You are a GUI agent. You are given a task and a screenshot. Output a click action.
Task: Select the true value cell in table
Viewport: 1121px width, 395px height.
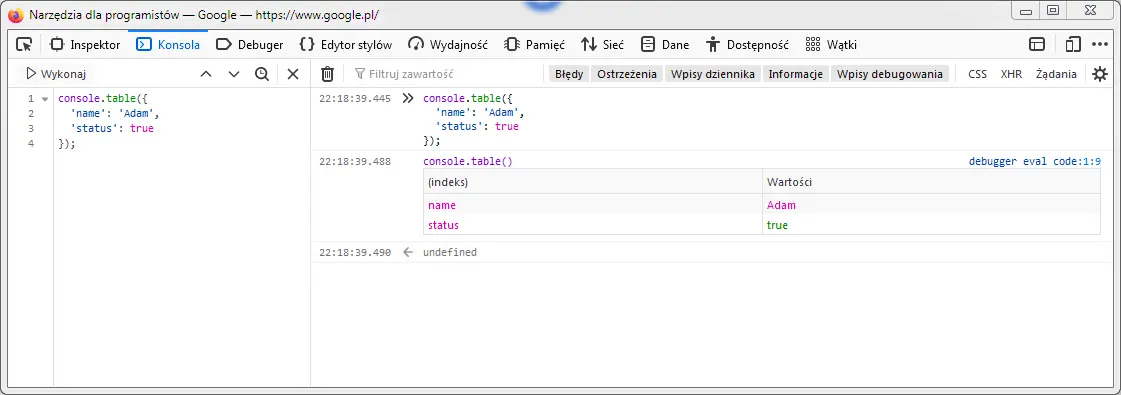pyautogui.click(x=931, y=225)
